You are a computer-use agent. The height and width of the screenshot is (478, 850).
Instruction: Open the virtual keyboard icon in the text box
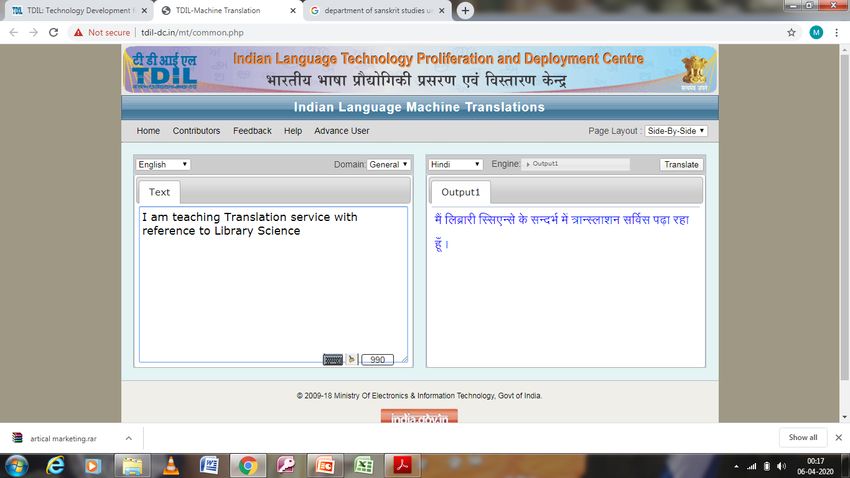[333, 359]
